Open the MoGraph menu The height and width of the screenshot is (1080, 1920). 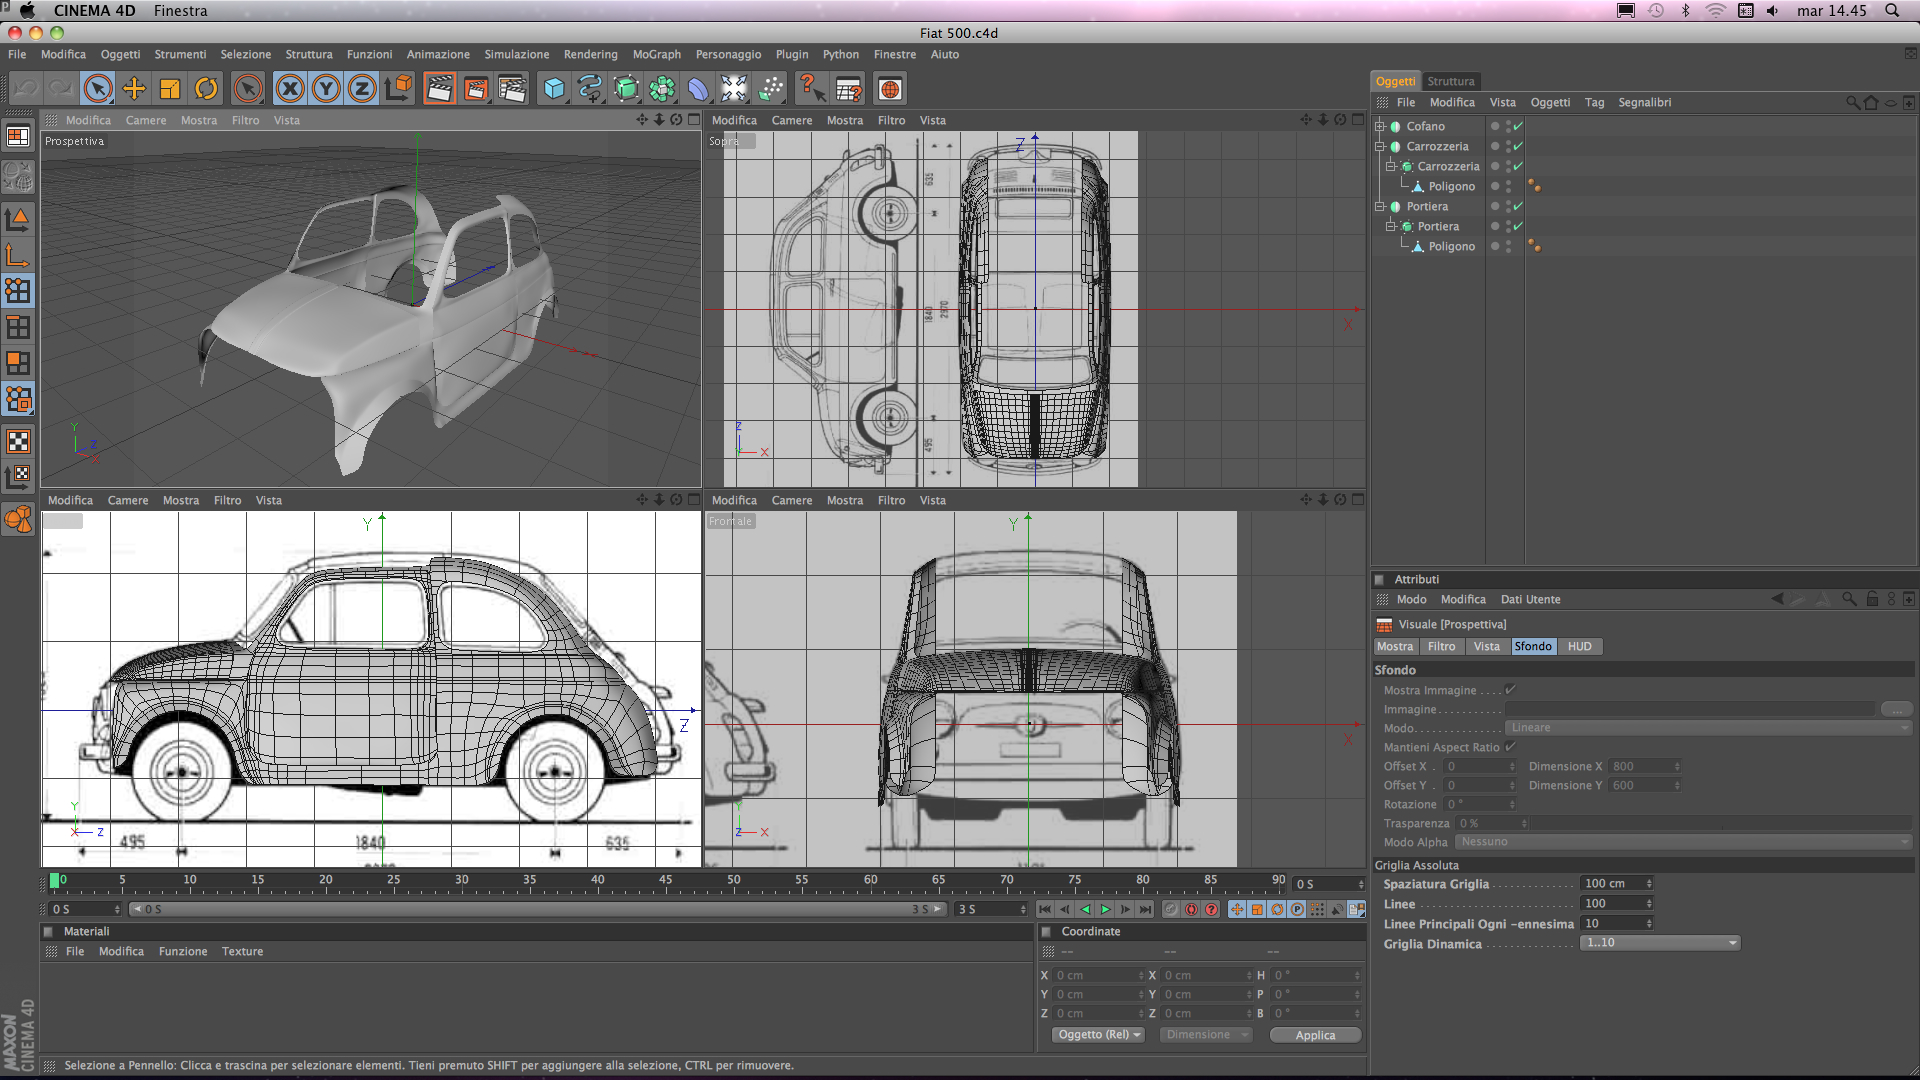pos(656,54)
